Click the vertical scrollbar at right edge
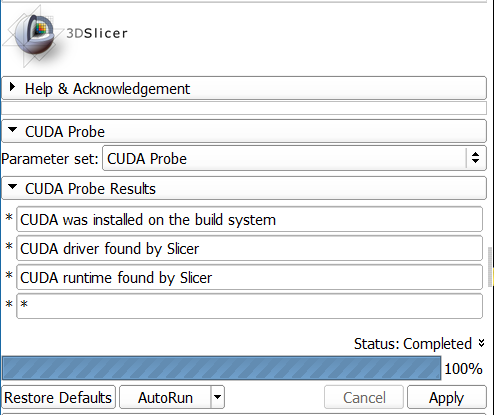 click(x=490, y=267)
